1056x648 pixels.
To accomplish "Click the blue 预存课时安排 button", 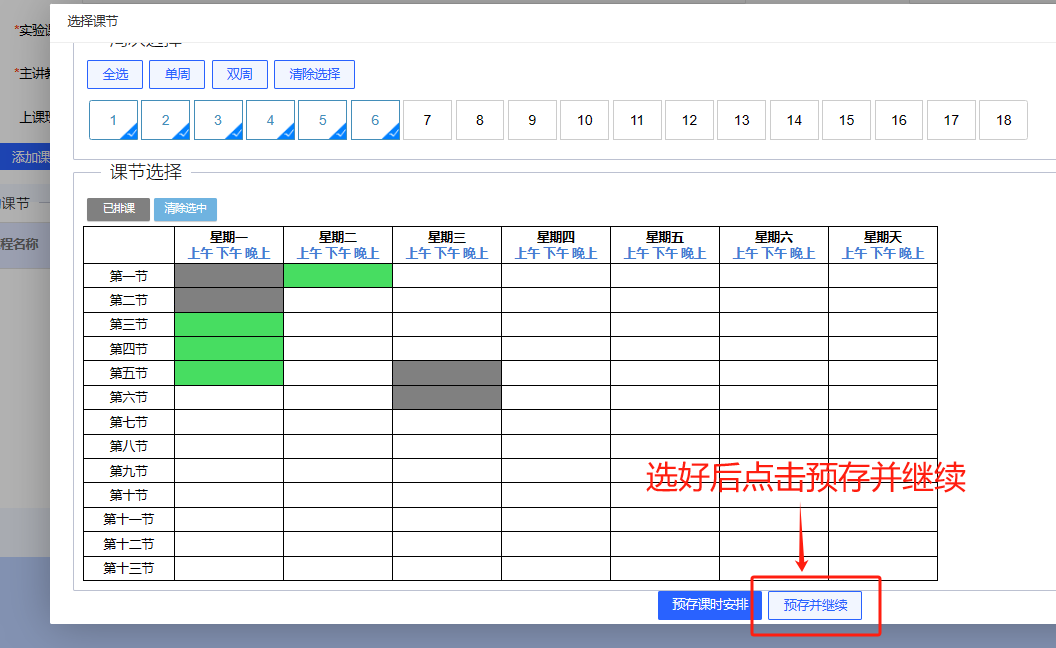I will [710, 605].
